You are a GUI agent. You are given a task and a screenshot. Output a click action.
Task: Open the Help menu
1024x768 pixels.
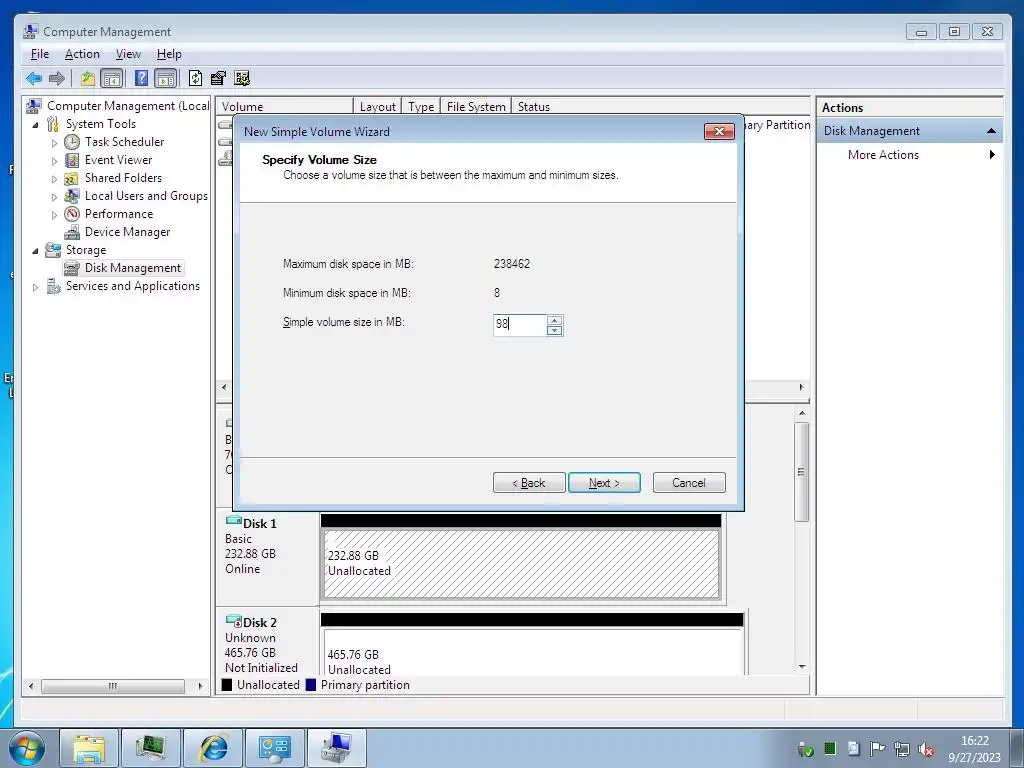pos(169,54)
